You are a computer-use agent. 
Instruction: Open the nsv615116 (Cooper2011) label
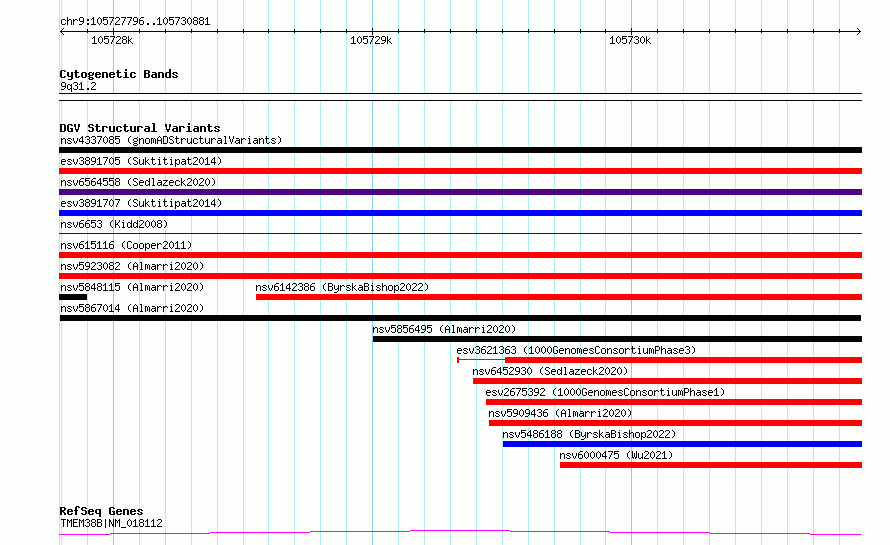pyautogui.click(x=126, y=245)
